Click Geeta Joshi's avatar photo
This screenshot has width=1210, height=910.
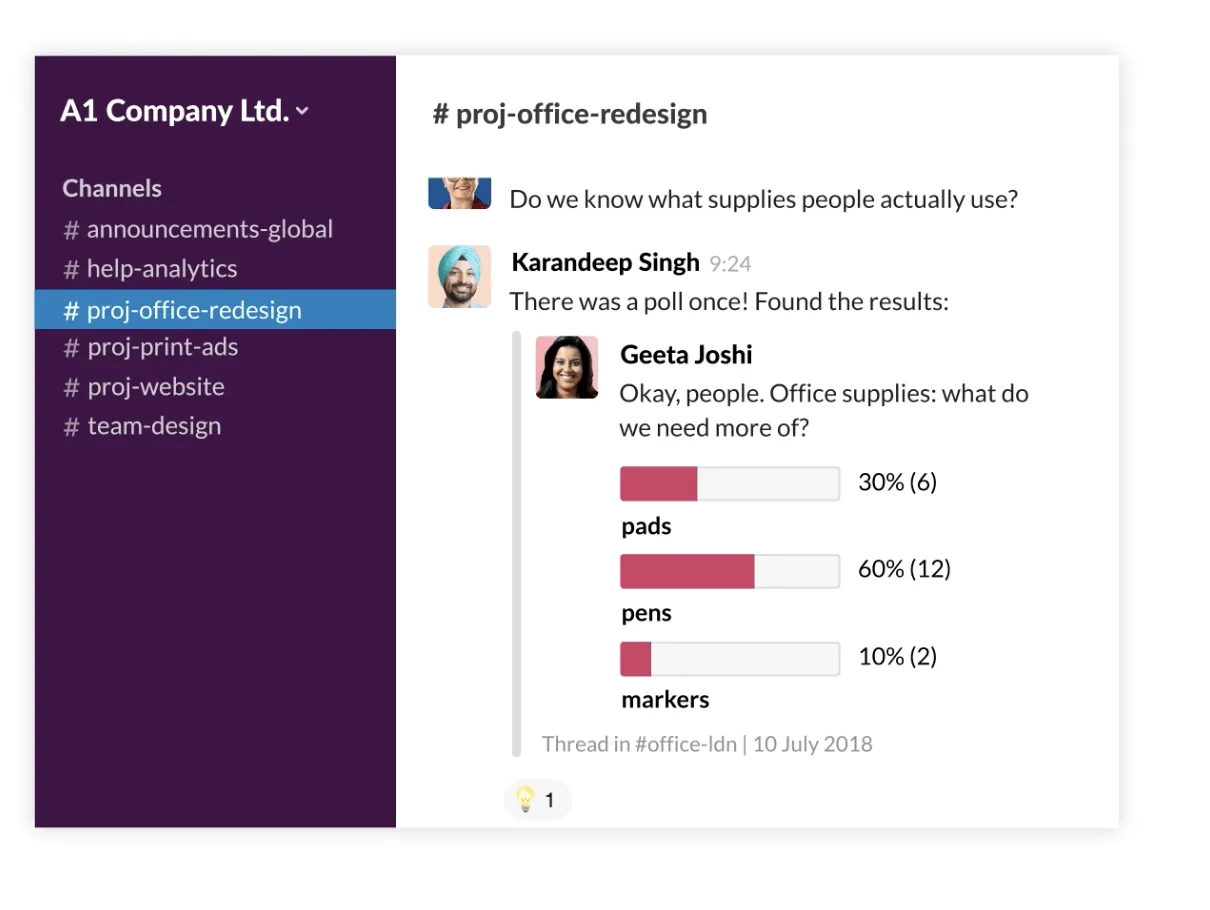[x=567, y=367]
